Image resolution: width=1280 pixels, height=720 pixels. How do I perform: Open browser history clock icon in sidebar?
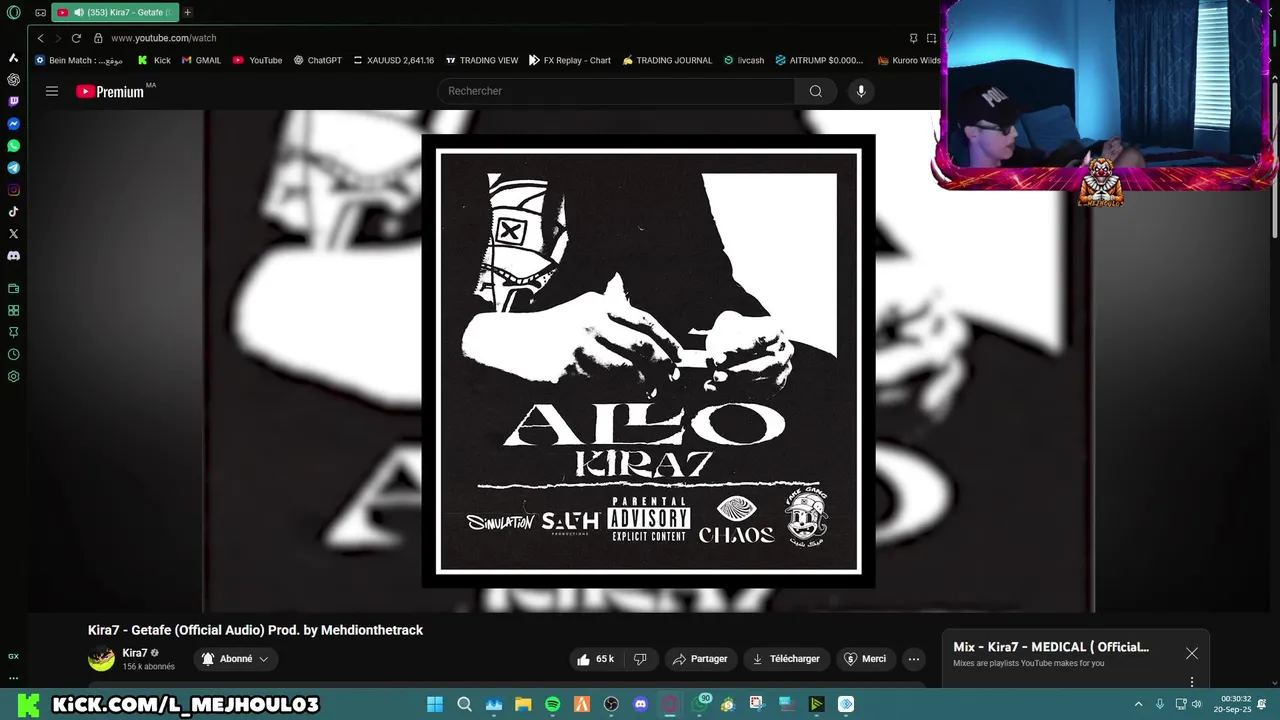pyautogui.click(x=13, y=354)
